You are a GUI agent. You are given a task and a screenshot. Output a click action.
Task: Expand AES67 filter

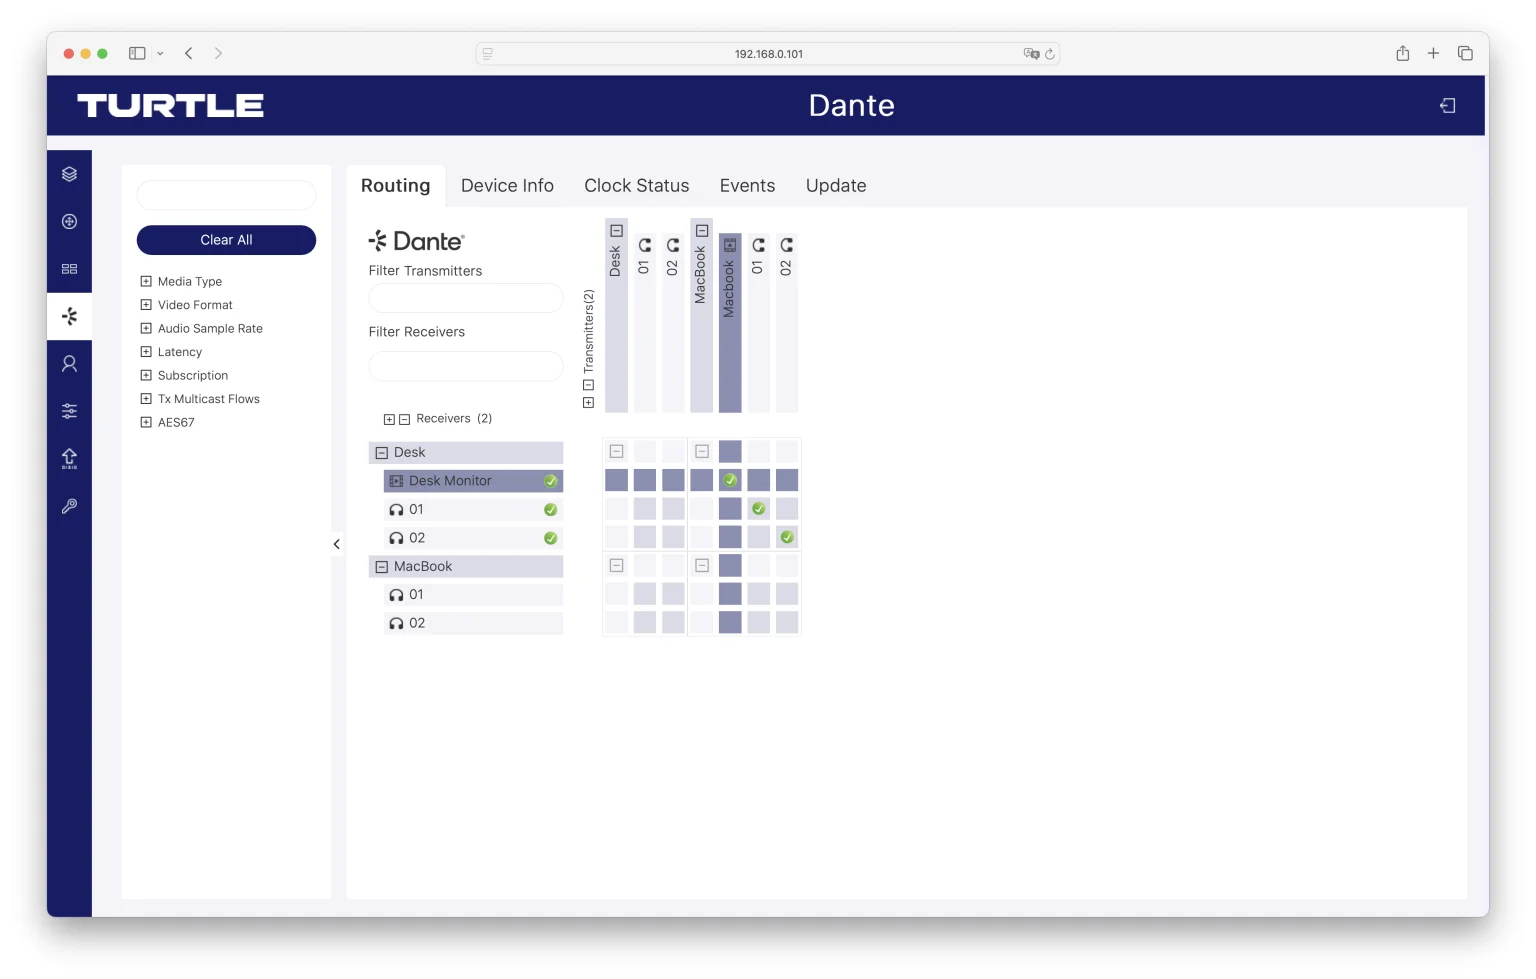146,422
